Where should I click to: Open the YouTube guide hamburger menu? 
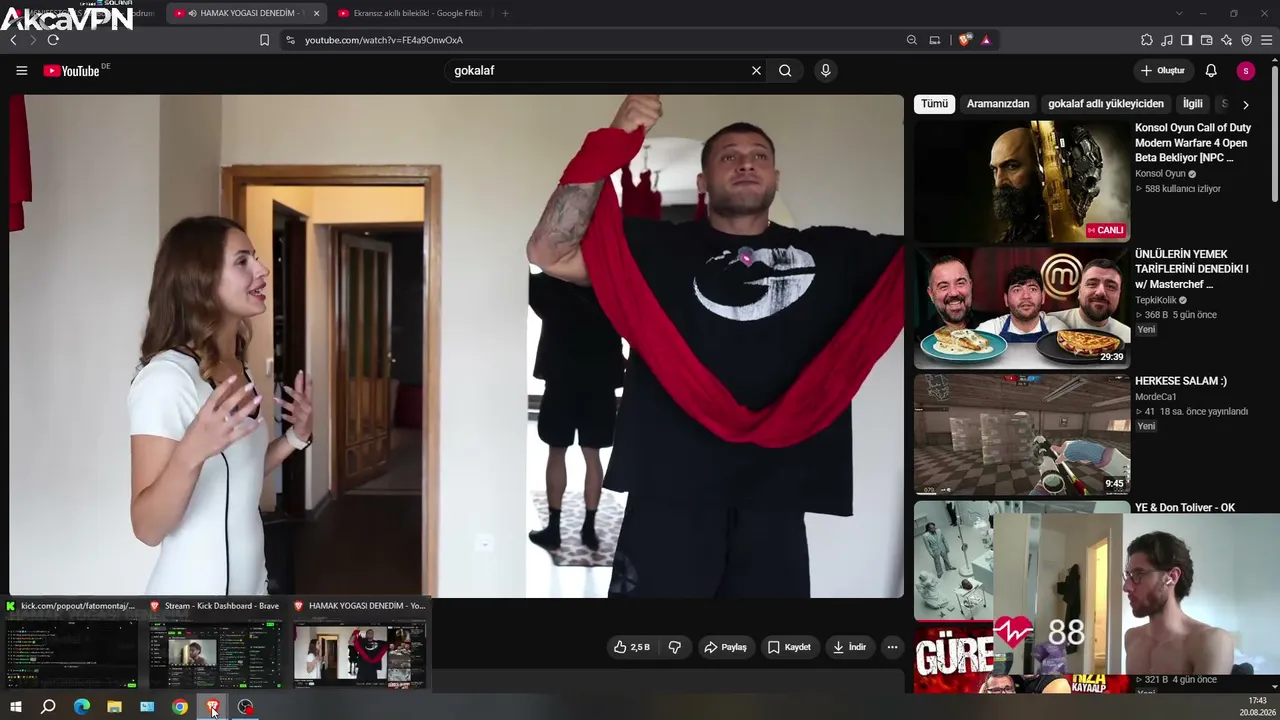[x=21, y=71]
